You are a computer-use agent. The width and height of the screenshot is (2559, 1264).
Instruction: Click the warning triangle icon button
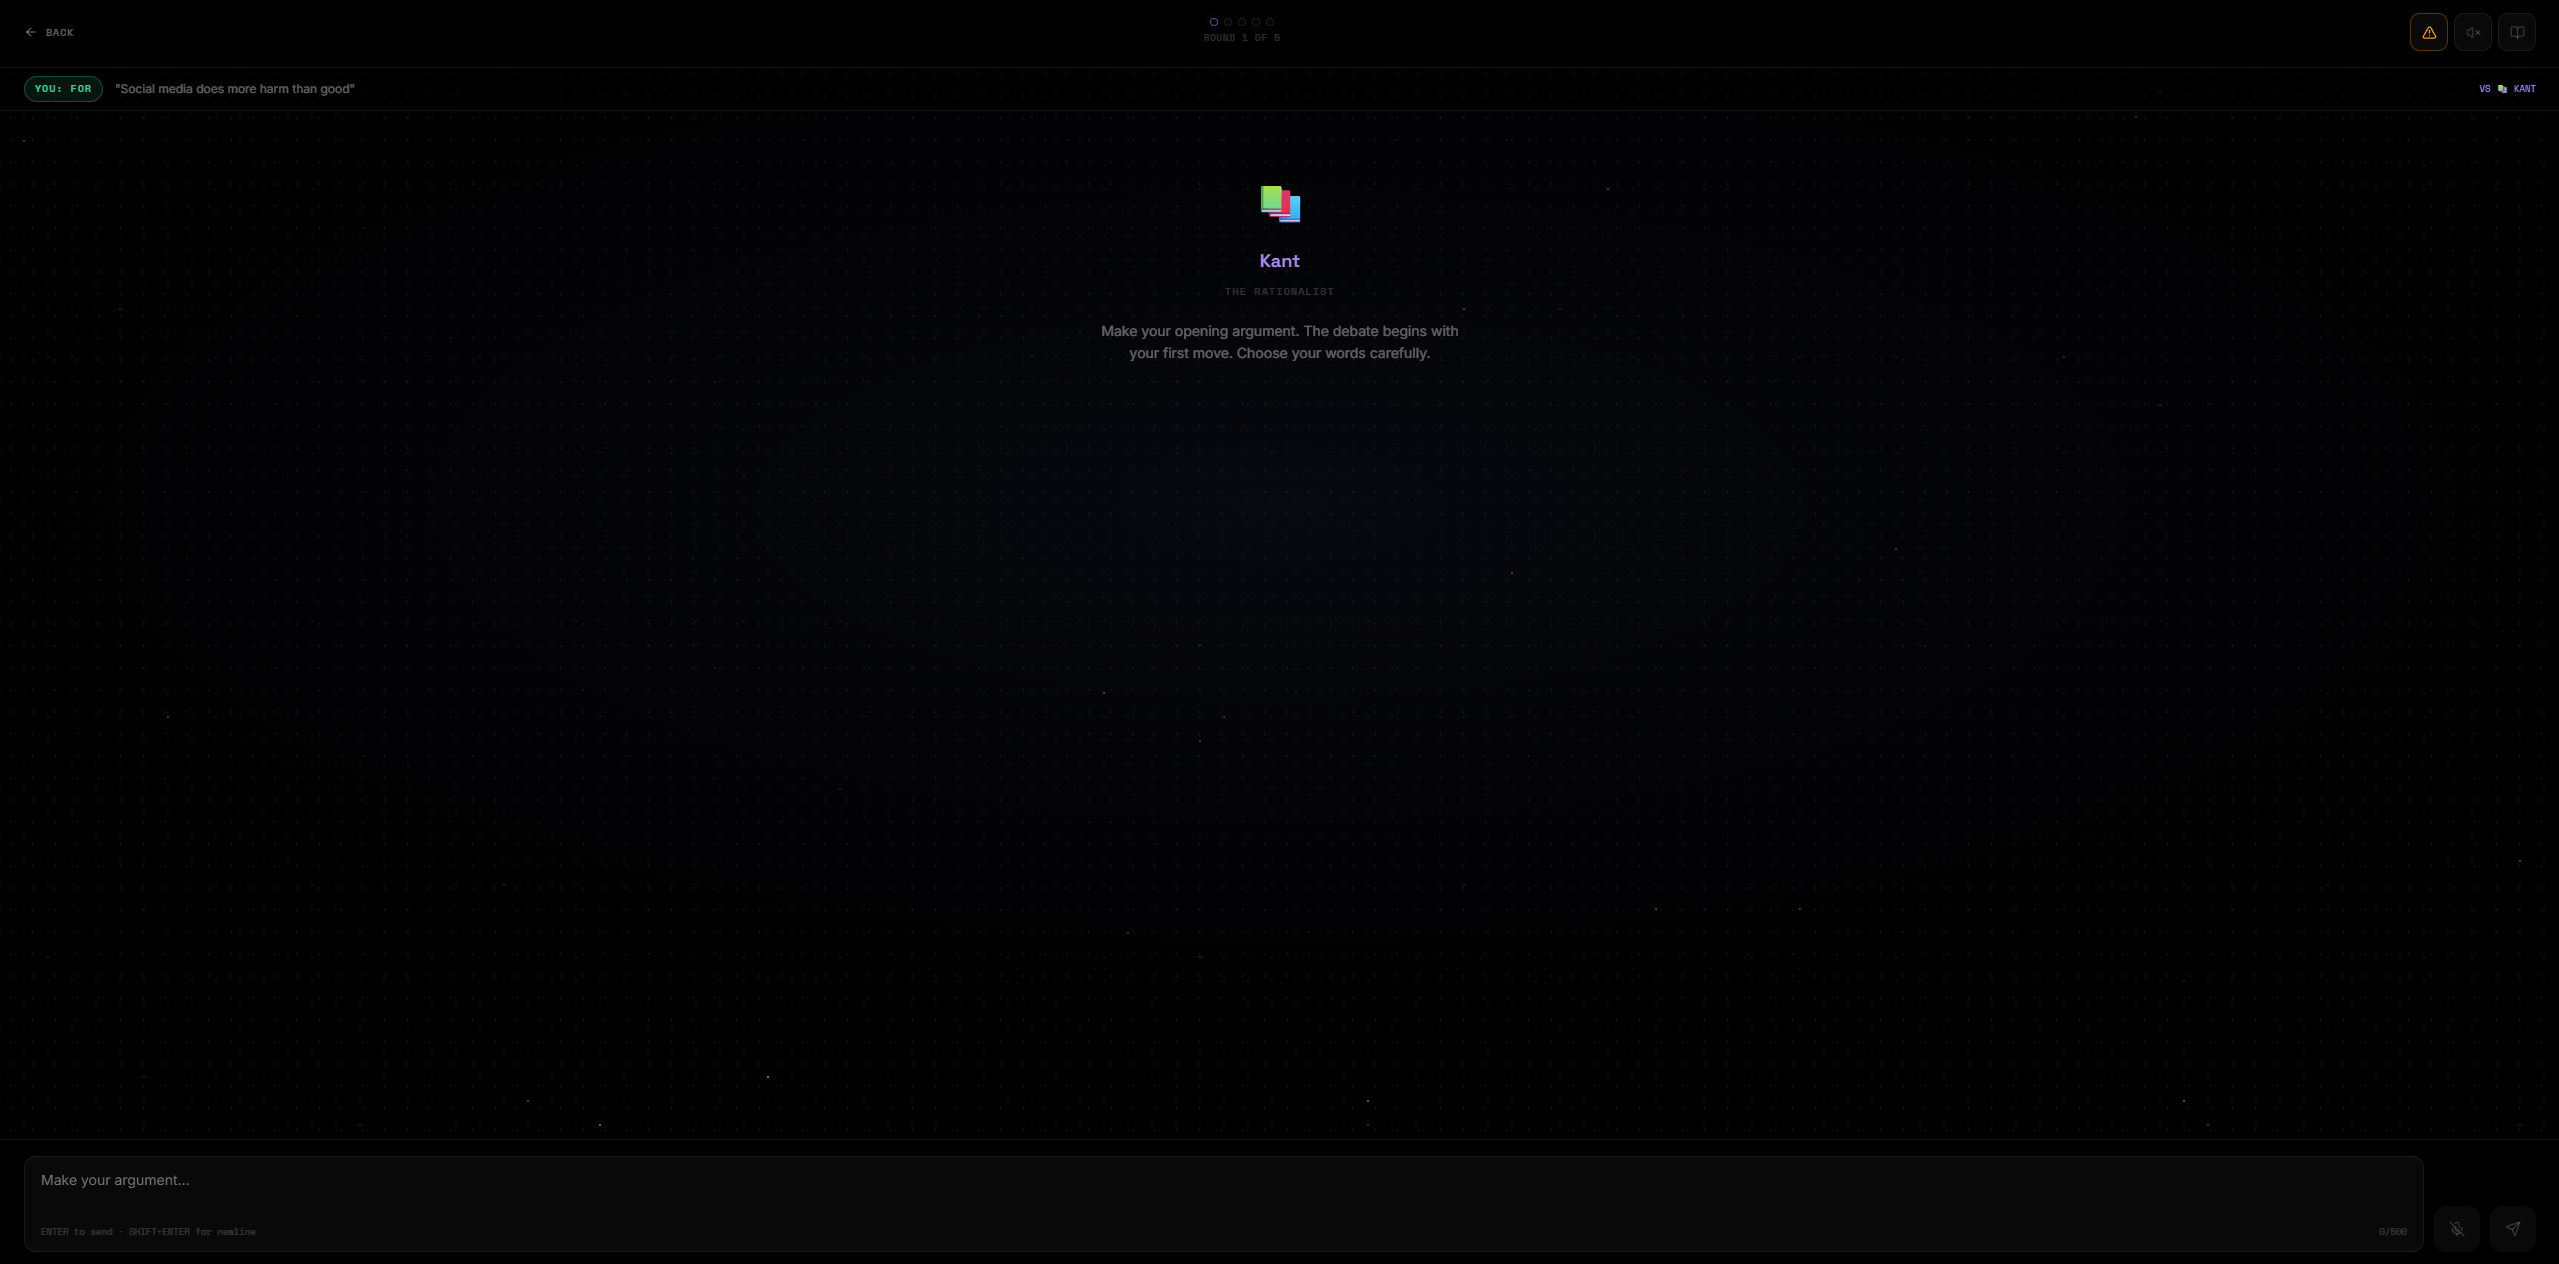coord(2428,32)
